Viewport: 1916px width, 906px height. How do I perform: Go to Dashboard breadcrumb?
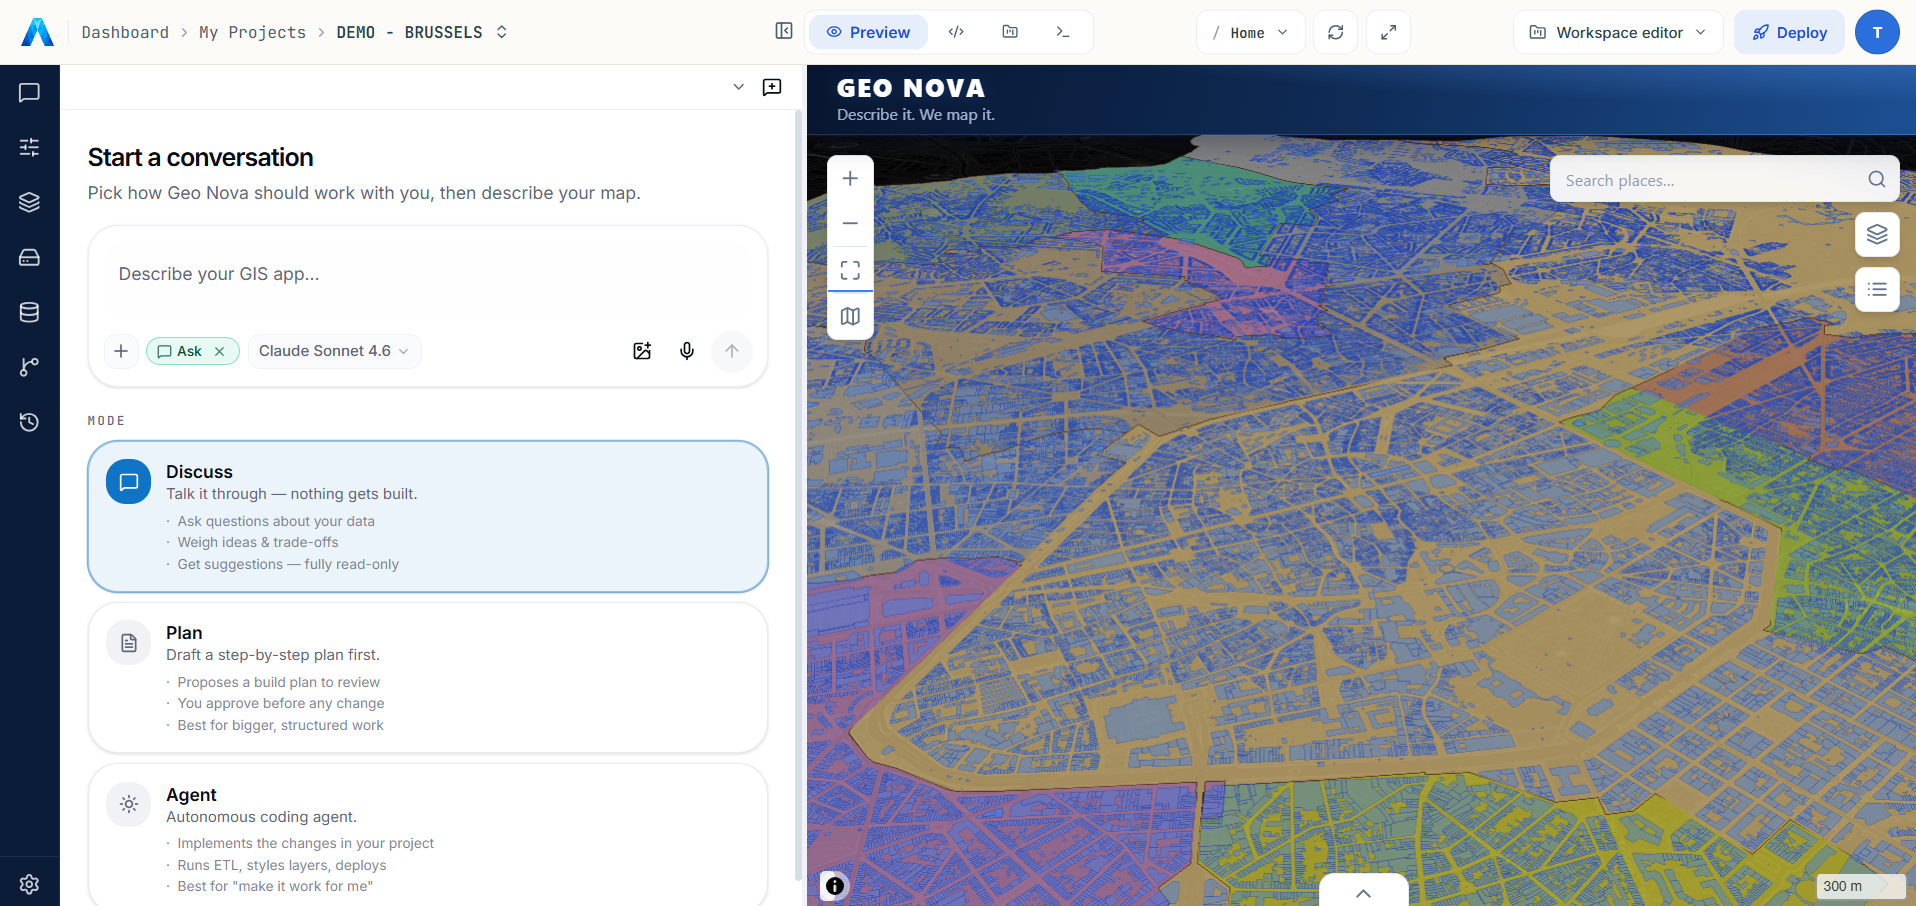coord(125,32)
